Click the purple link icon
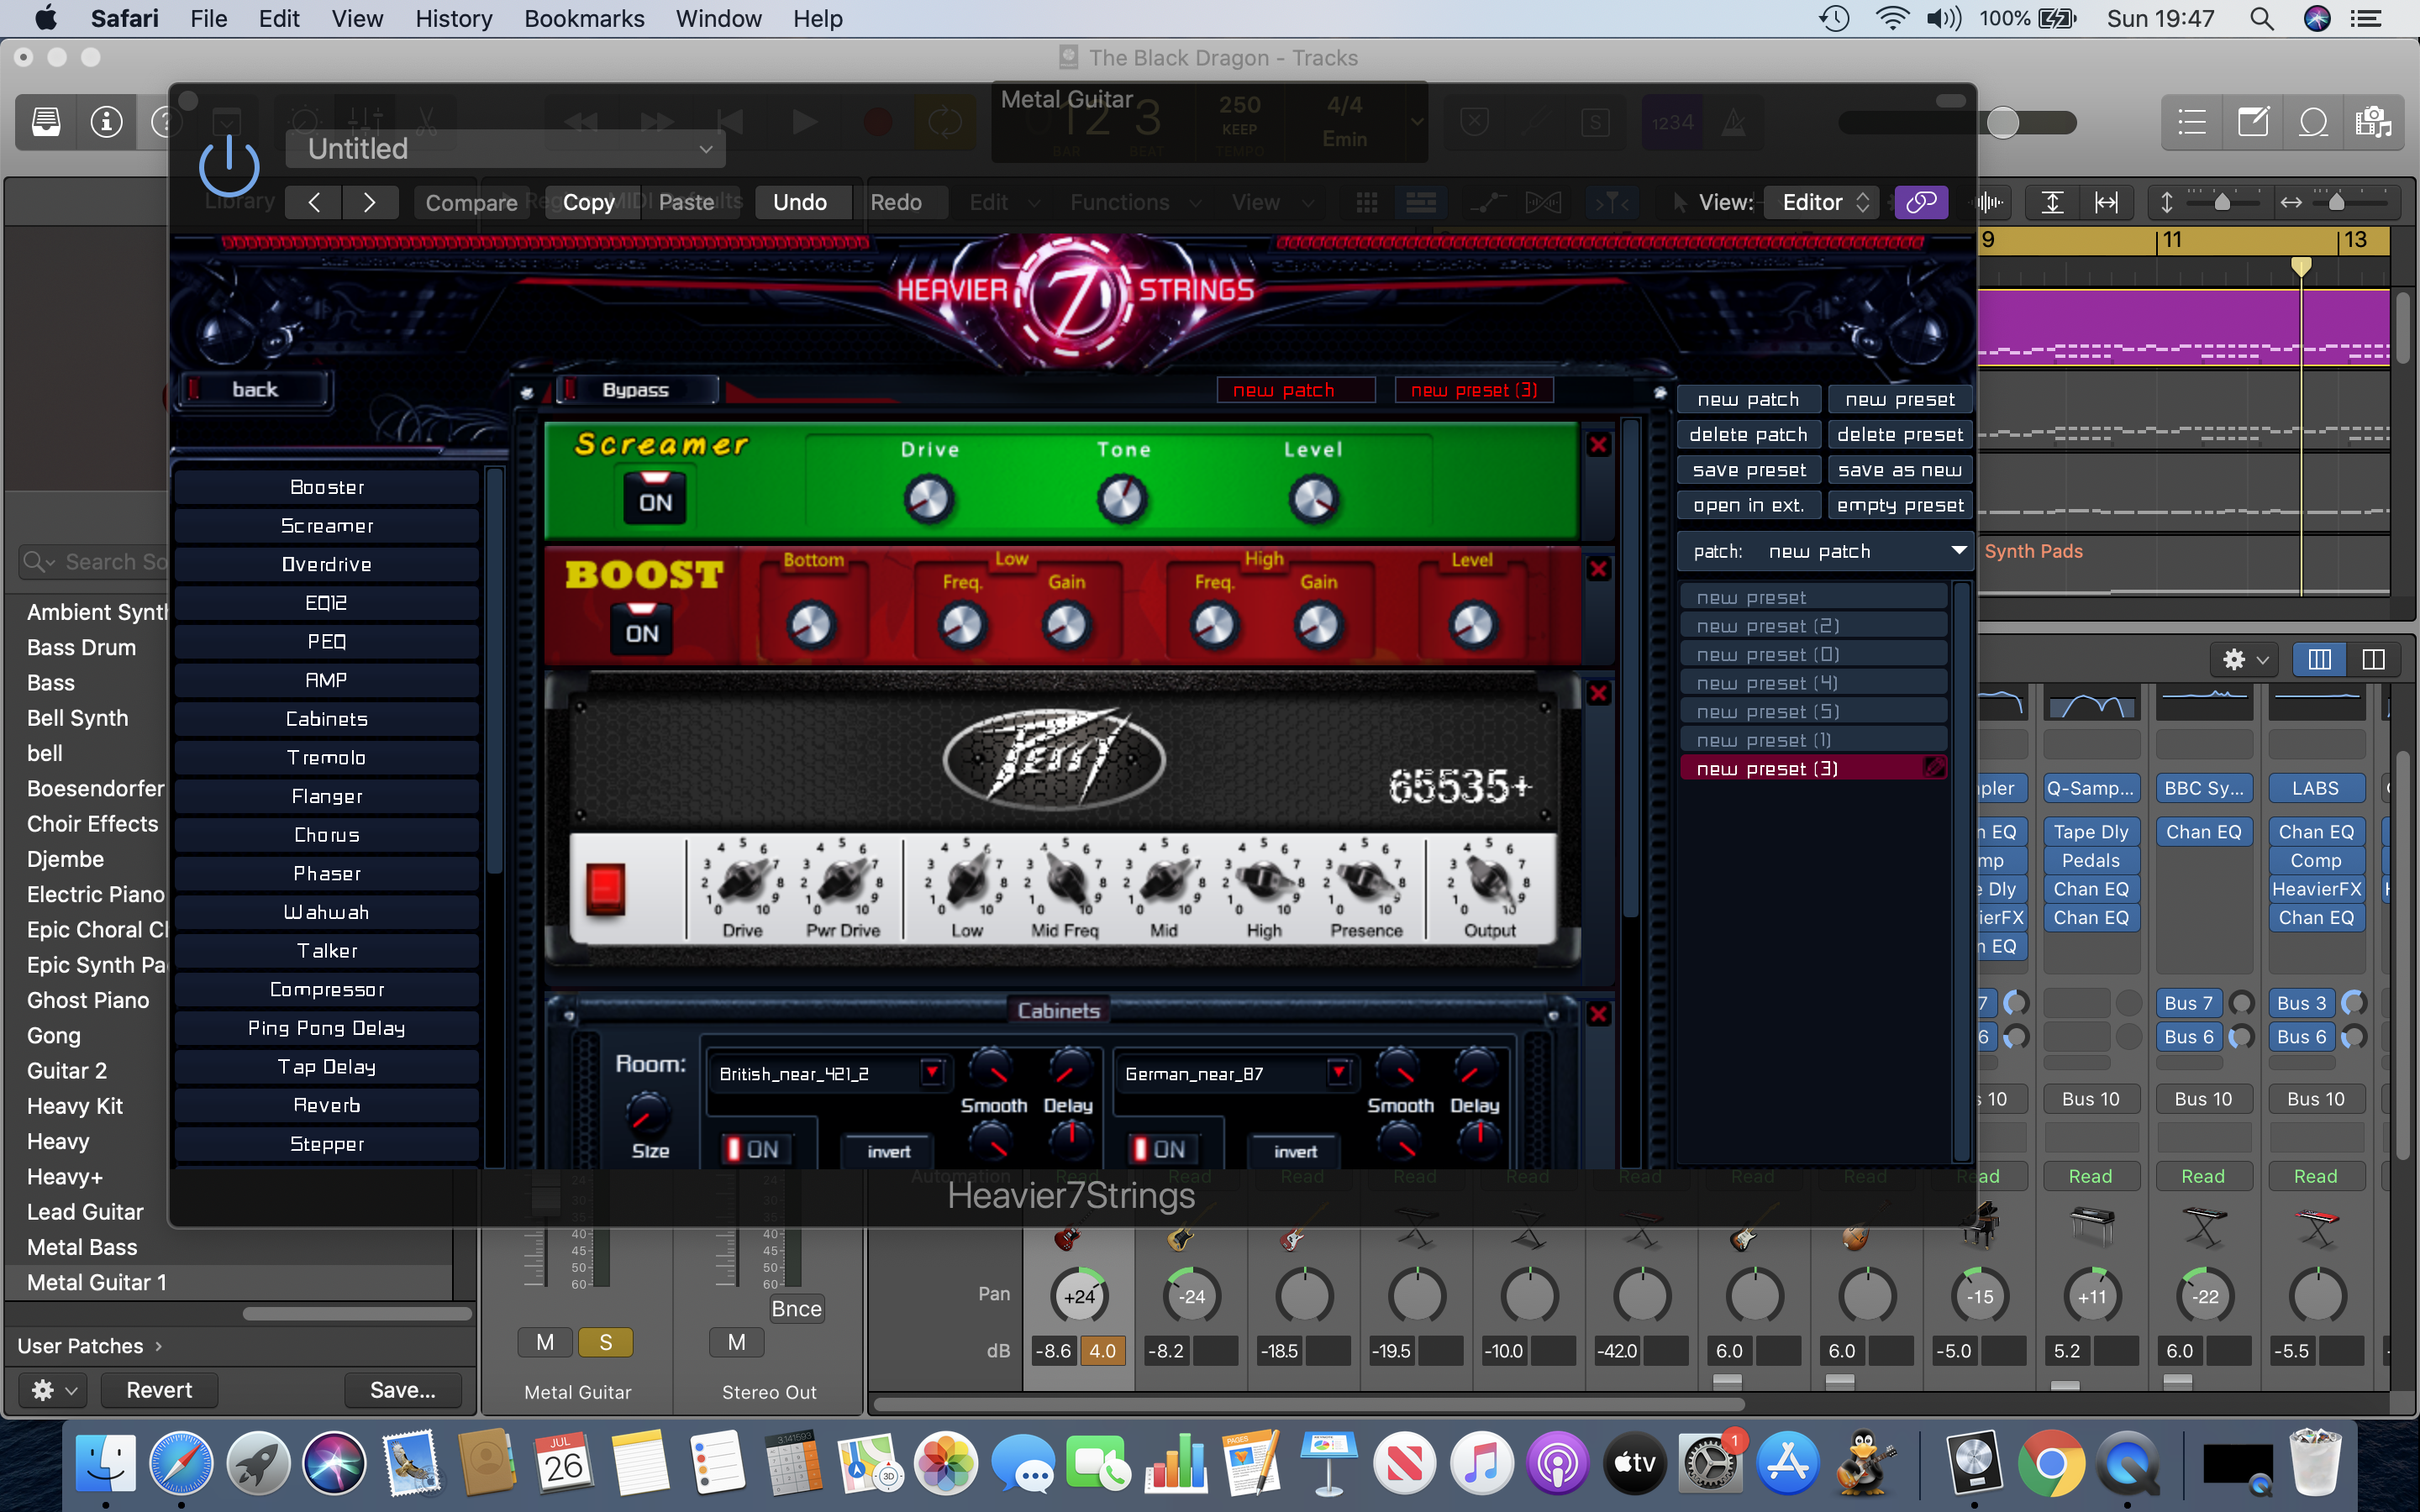Image resolution: width=2420 pixels, height=1512 pixels. tap(1921, 202)
